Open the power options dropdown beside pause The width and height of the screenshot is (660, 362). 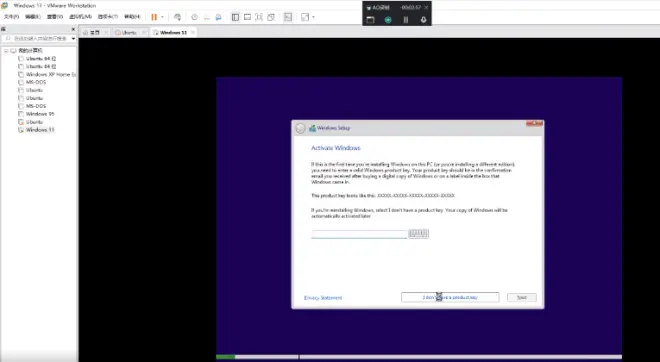click(162, 17)
